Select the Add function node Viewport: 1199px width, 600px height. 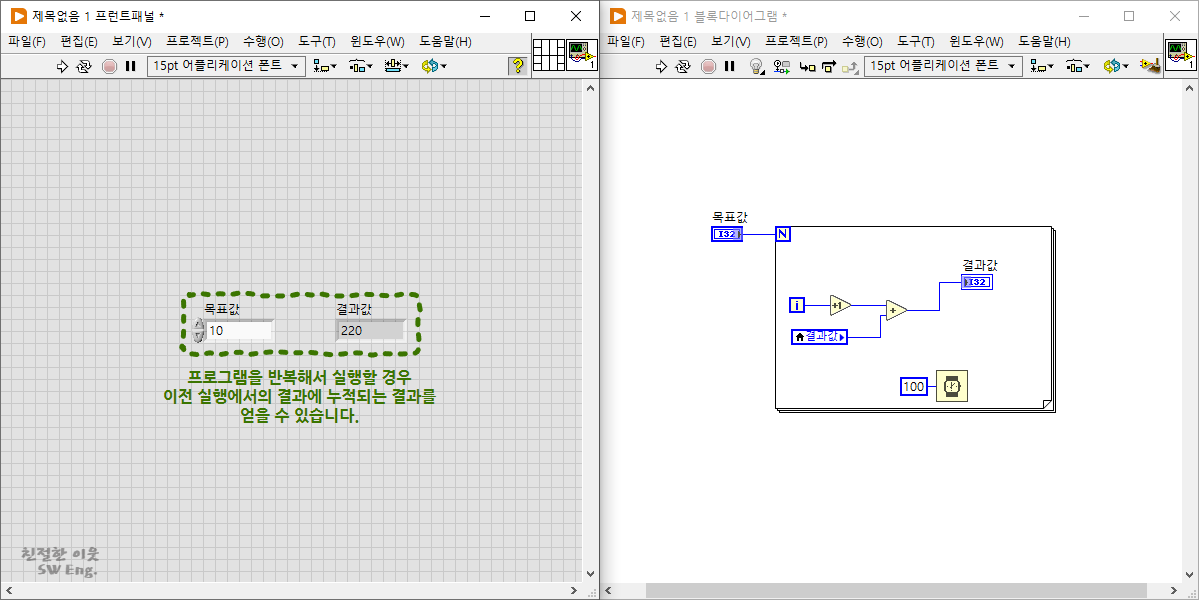point(895,310)
